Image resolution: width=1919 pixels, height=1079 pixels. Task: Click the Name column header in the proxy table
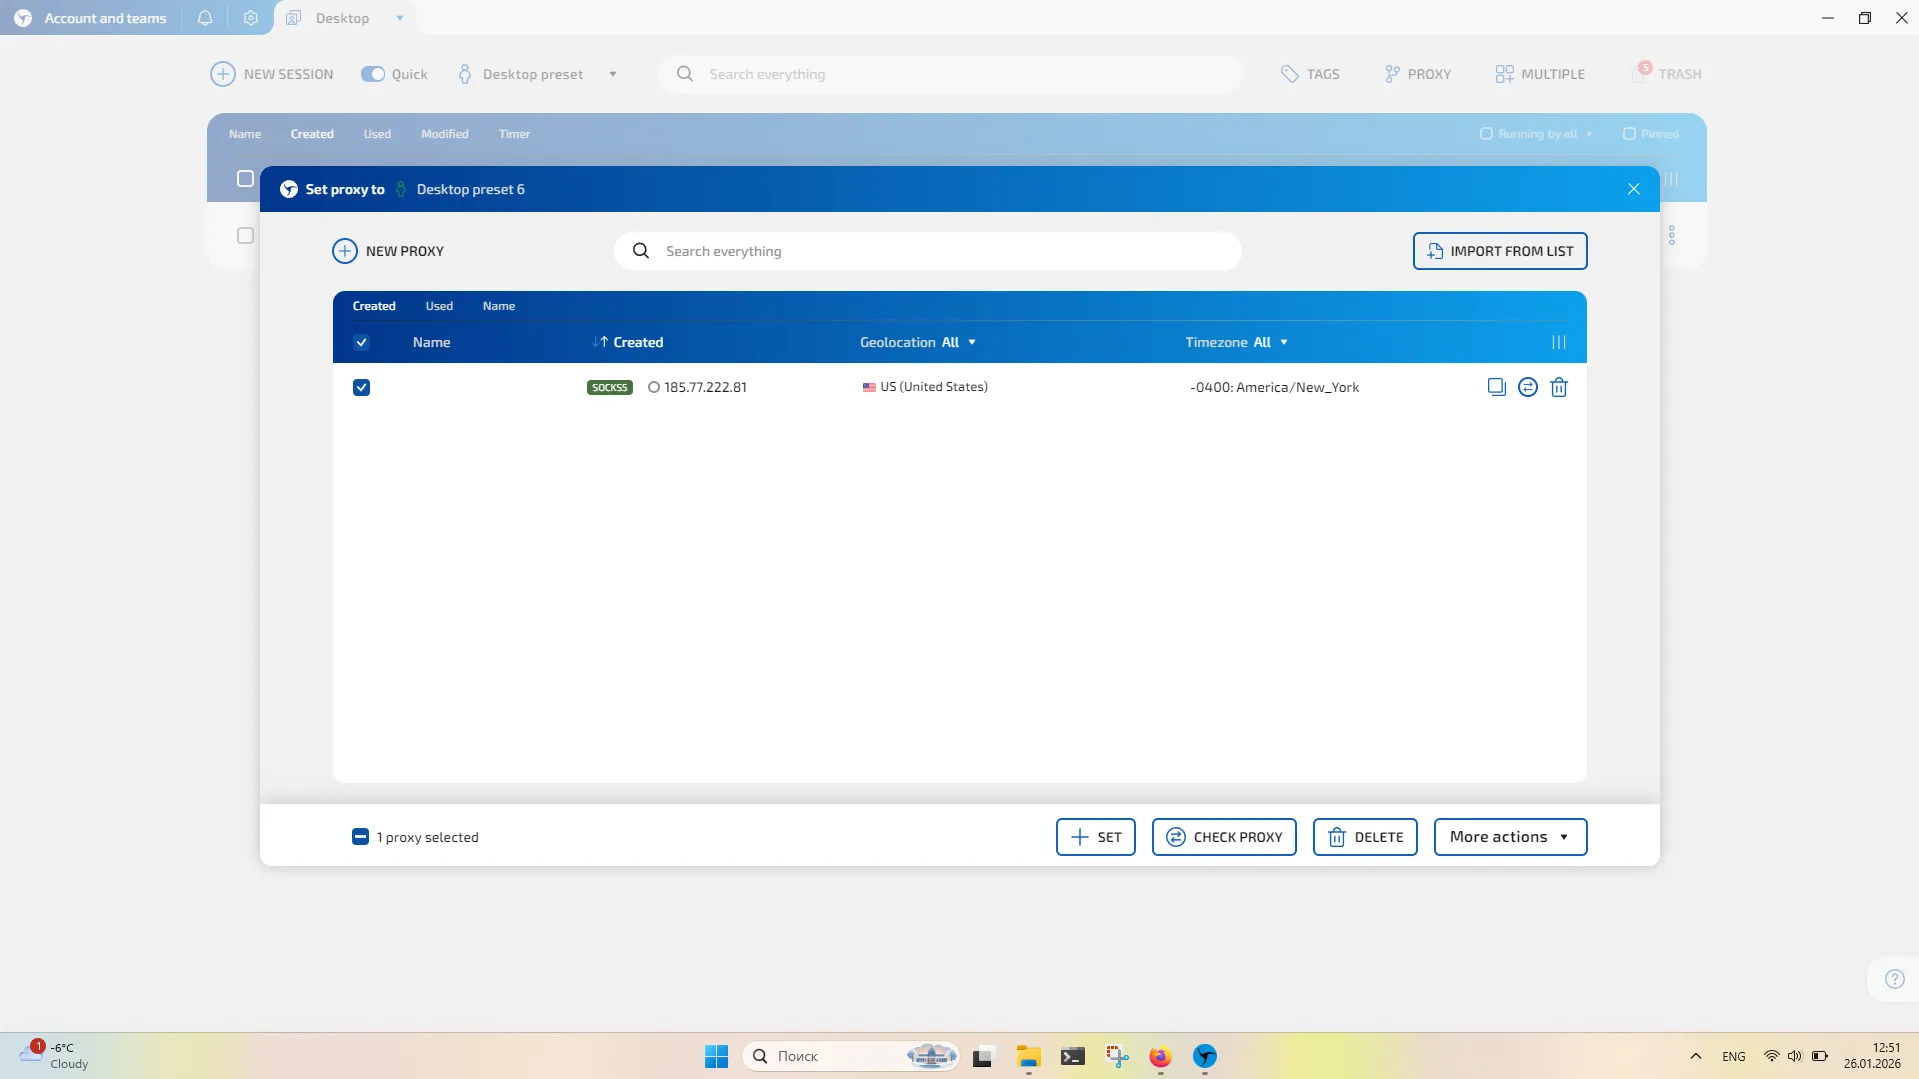tap(431, 342)
